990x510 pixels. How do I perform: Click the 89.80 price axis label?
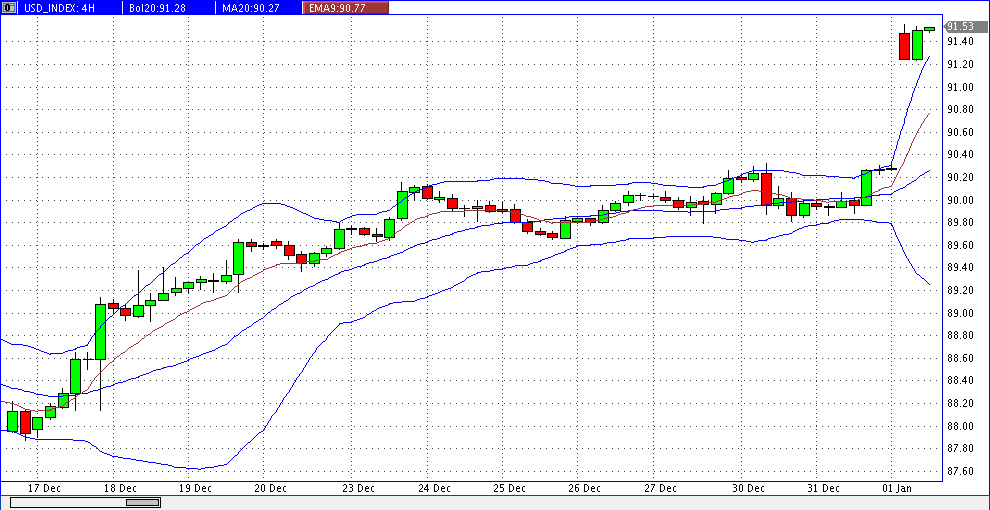tap(962, 222)
